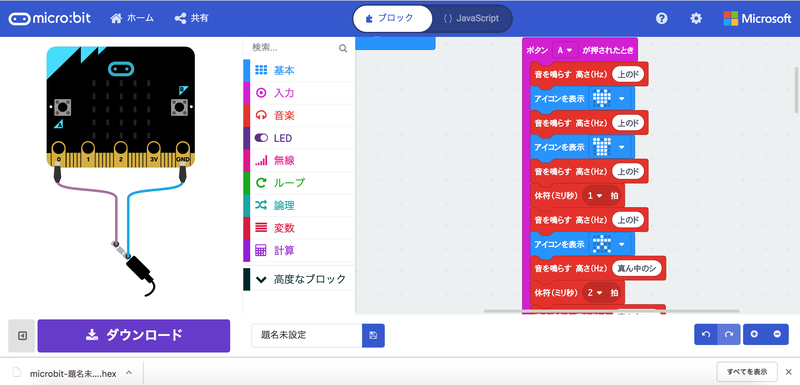
Task: Open the heart icon dropdown
Action: 610,98
